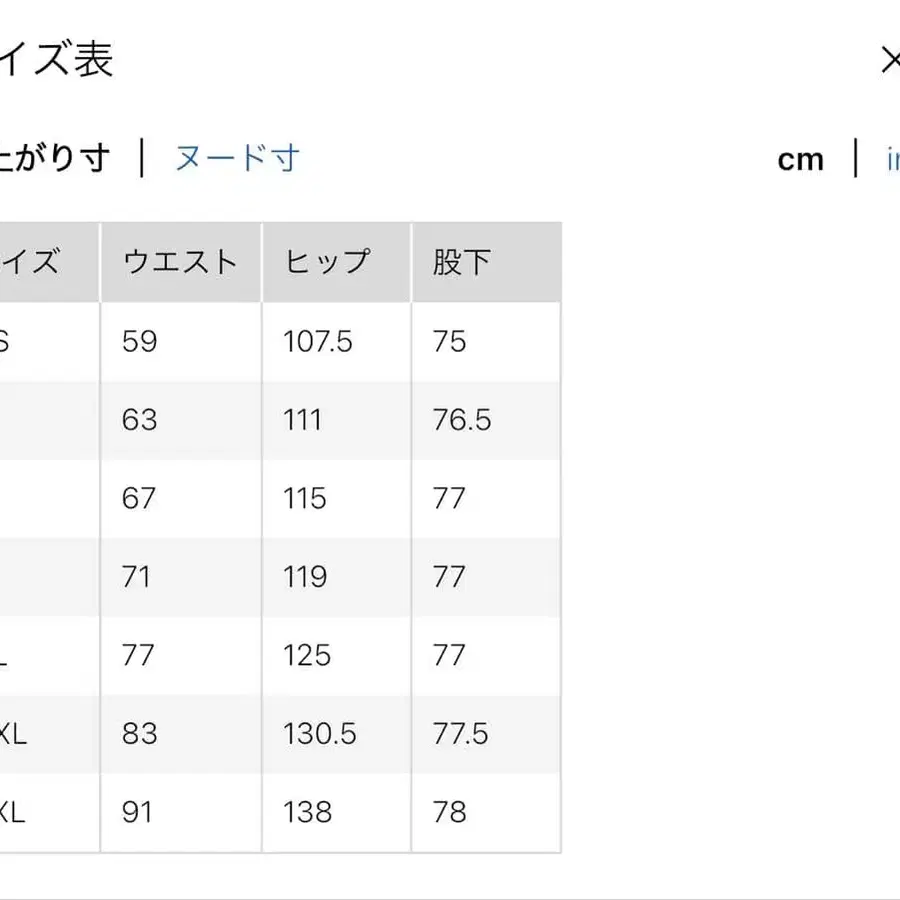Select the hip value 111
The height and width of the screenshot is (900, 900).
click(x=302, y=420)
